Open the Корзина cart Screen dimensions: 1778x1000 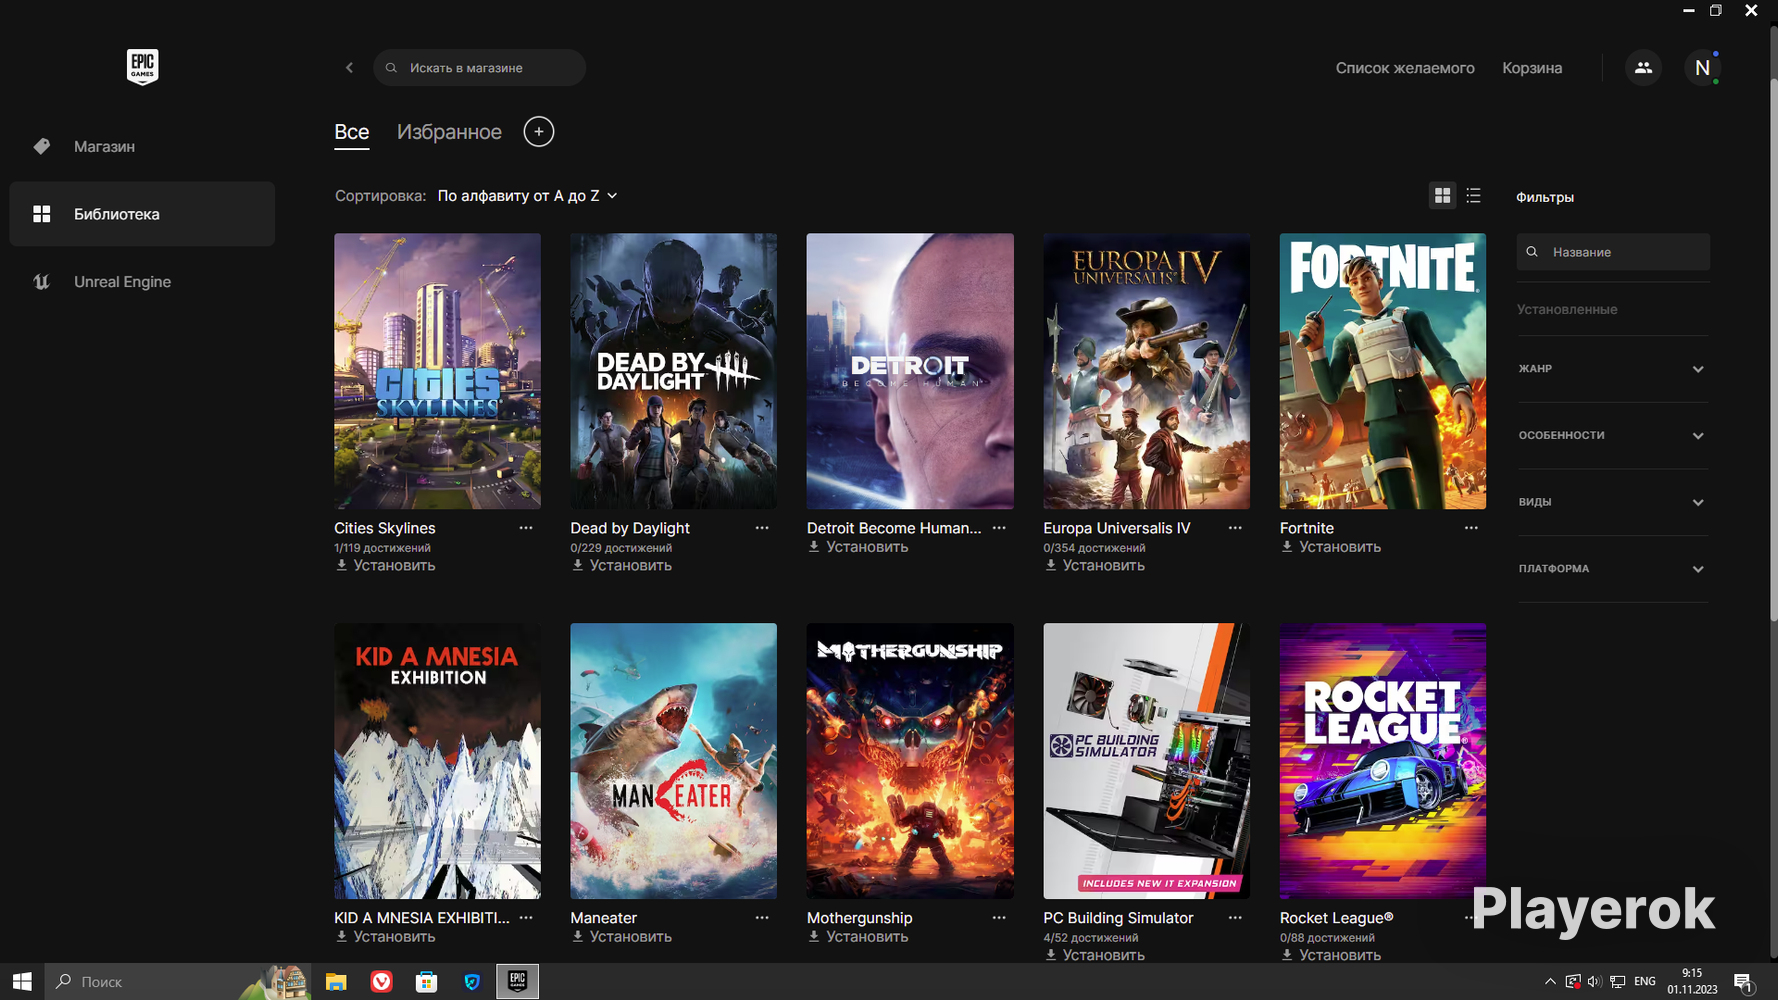(x=1532, y=68)
